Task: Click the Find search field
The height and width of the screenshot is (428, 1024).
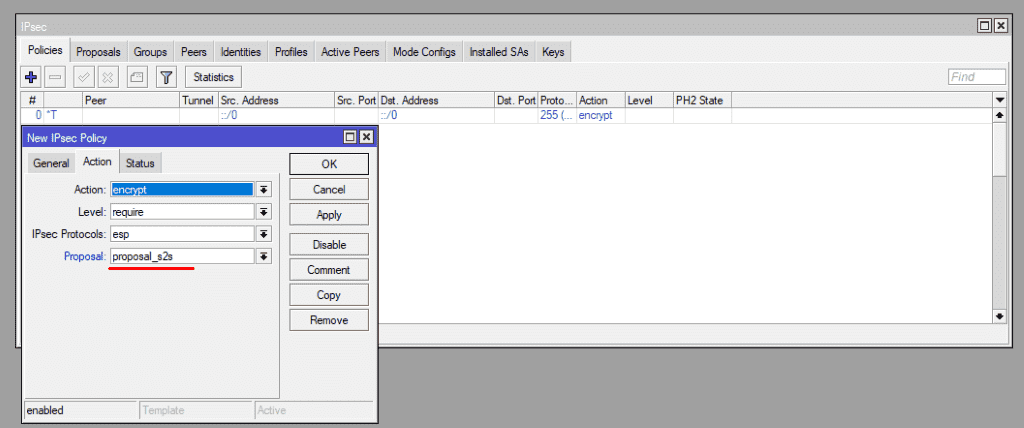Action: (976, 77)
